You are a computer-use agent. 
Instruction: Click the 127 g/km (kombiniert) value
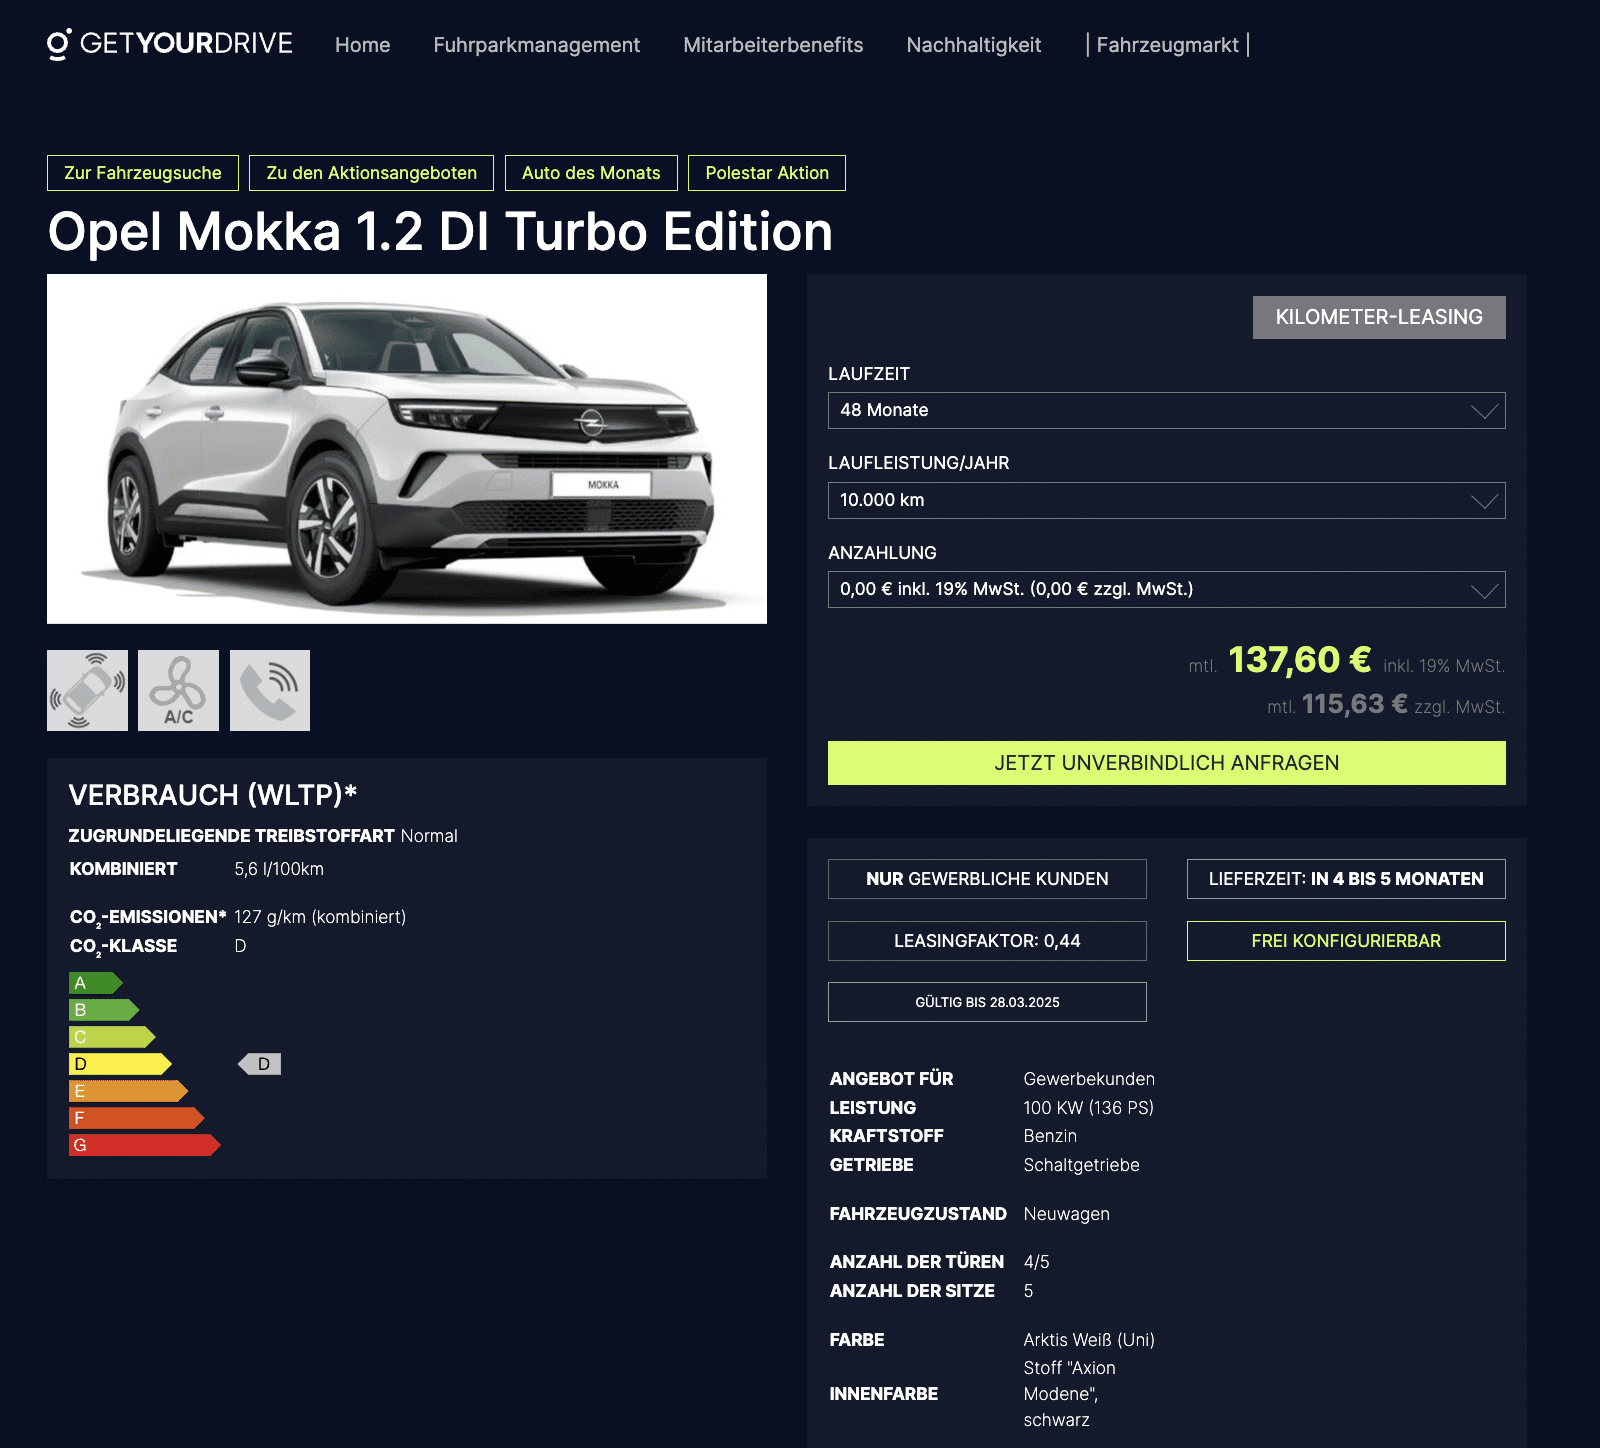pyautogui.click(x=320, y=917)
